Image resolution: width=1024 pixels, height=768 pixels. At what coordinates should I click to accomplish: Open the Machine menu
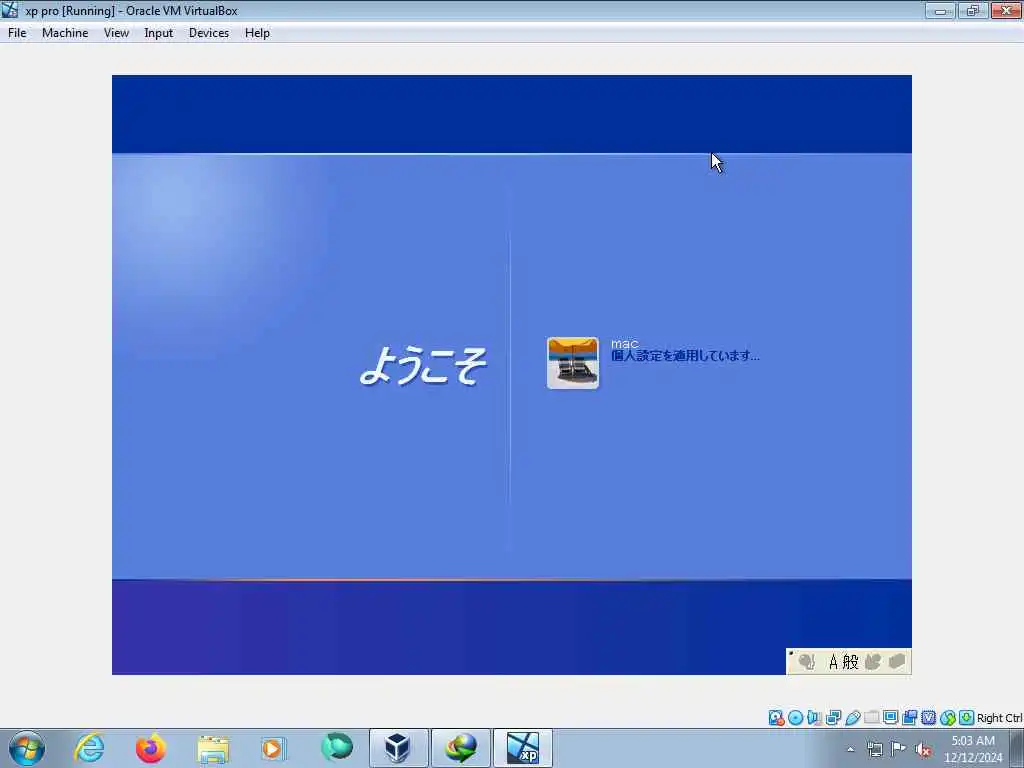click(65, 33)
